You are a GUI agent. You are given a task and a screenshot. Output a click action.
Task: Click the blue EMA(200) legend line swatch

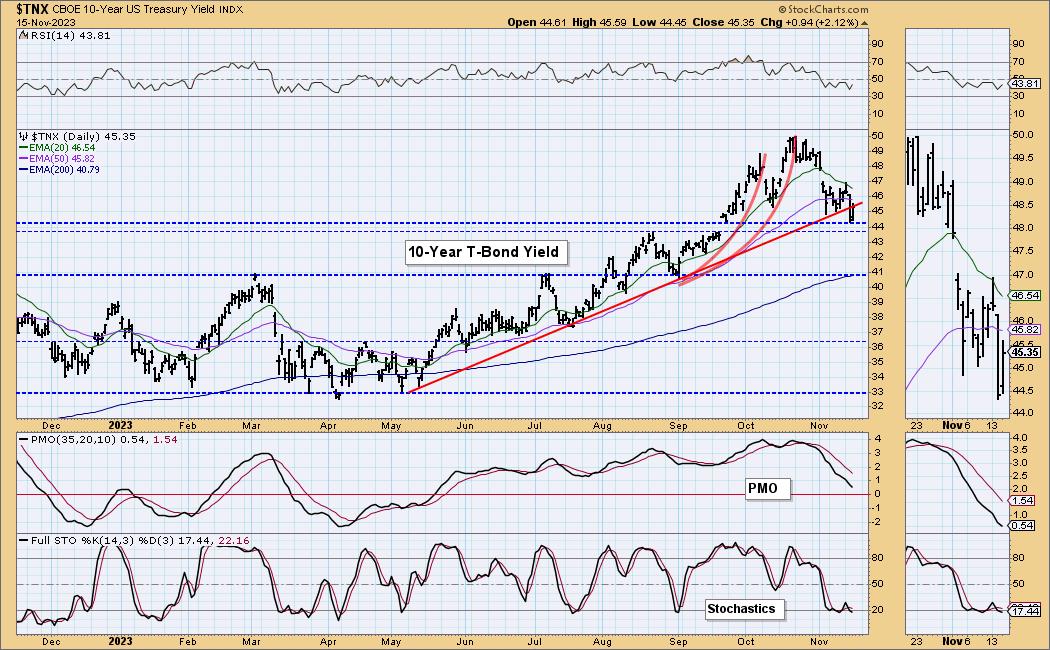[23, 170]
